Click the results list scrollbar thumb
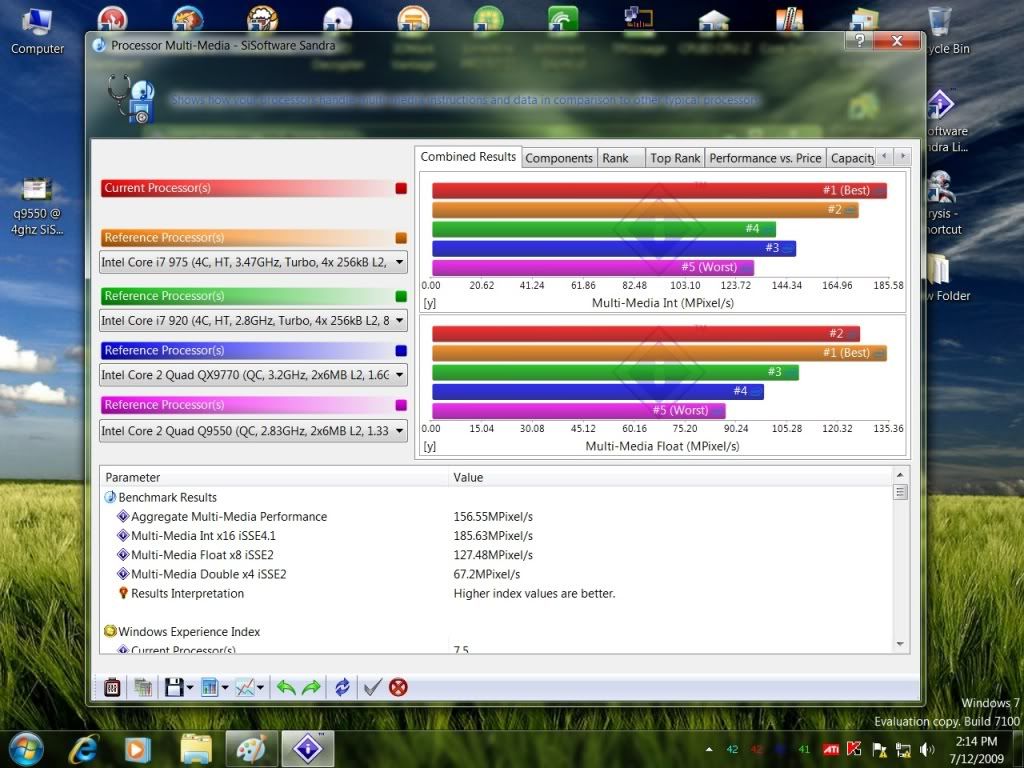Viewport: 1024px width, 768px height. (900, 492)
